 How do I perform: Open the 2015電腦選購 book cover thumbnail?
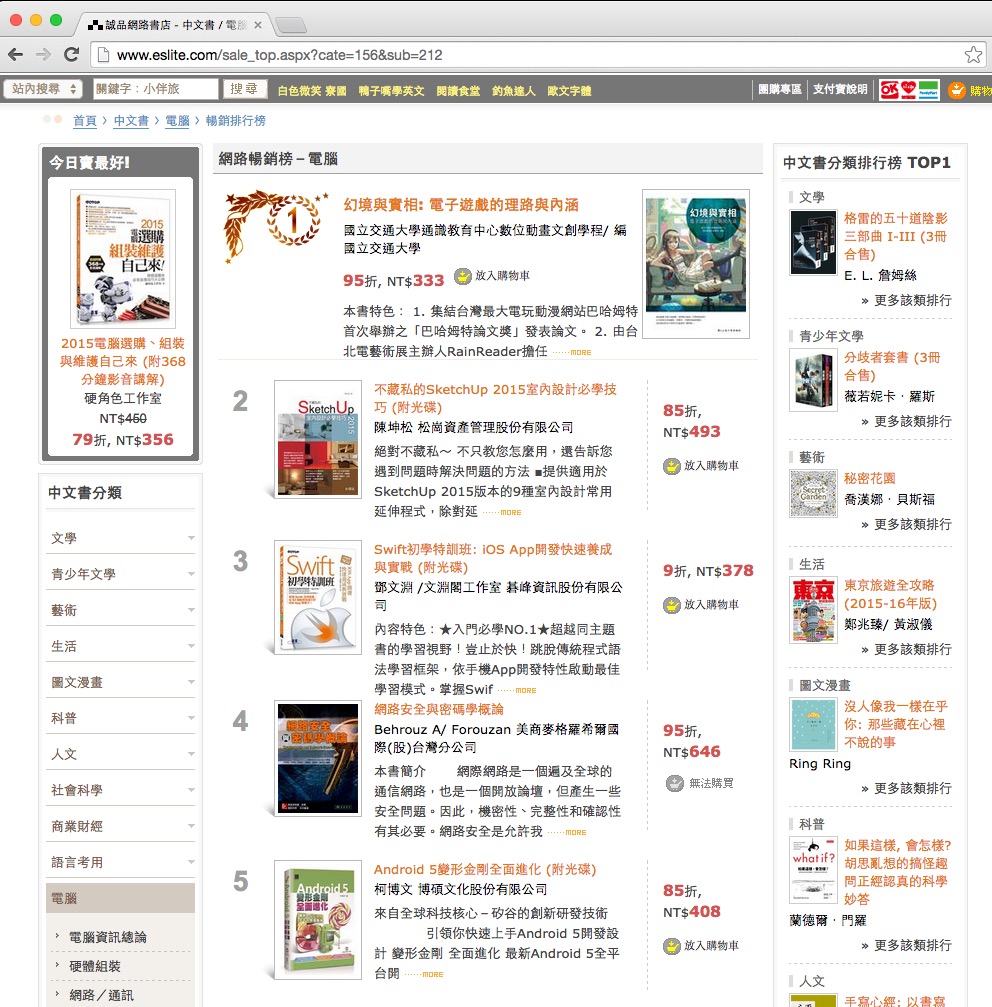(123, 258)
